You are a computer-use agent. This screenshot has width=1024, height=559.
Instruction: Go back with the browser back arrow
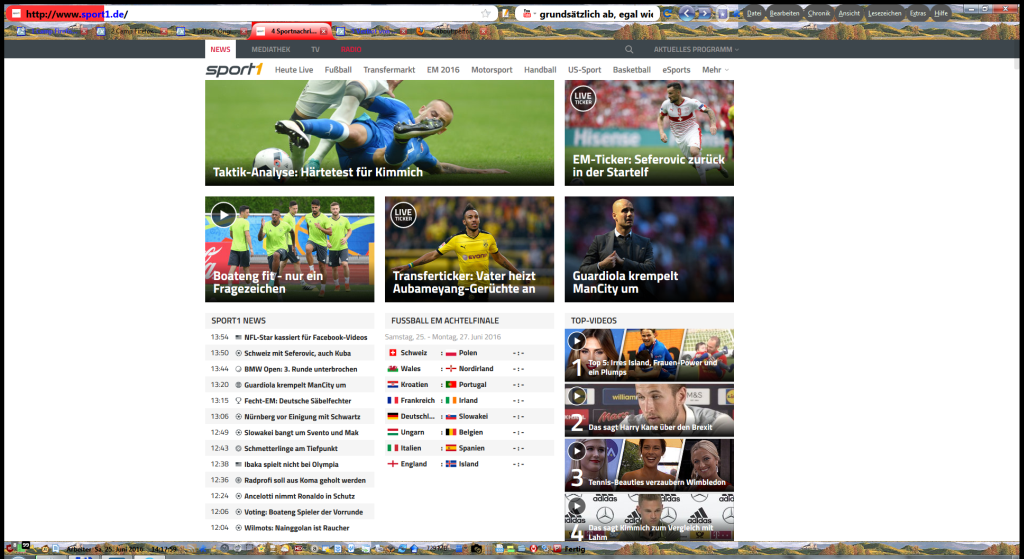[x=686, y=13]
